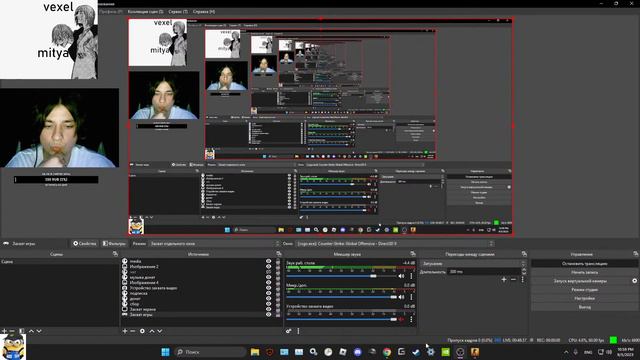
Task: Move source up arrow in the Источники toolbar
Action: [152, 331]
